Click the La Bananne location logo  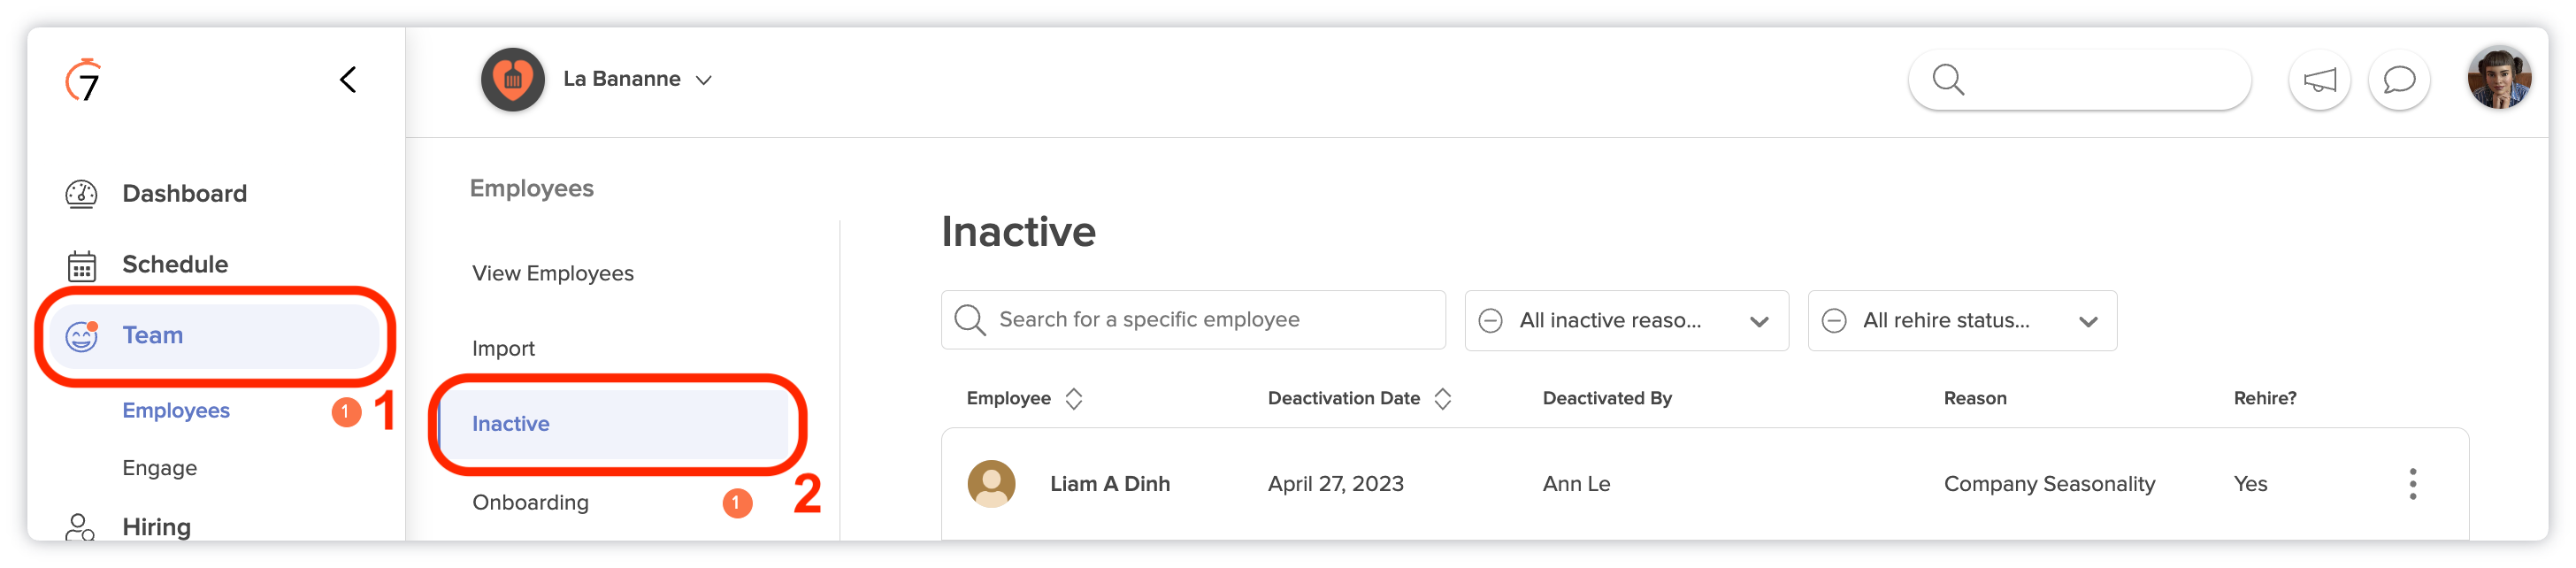(512, 79)
